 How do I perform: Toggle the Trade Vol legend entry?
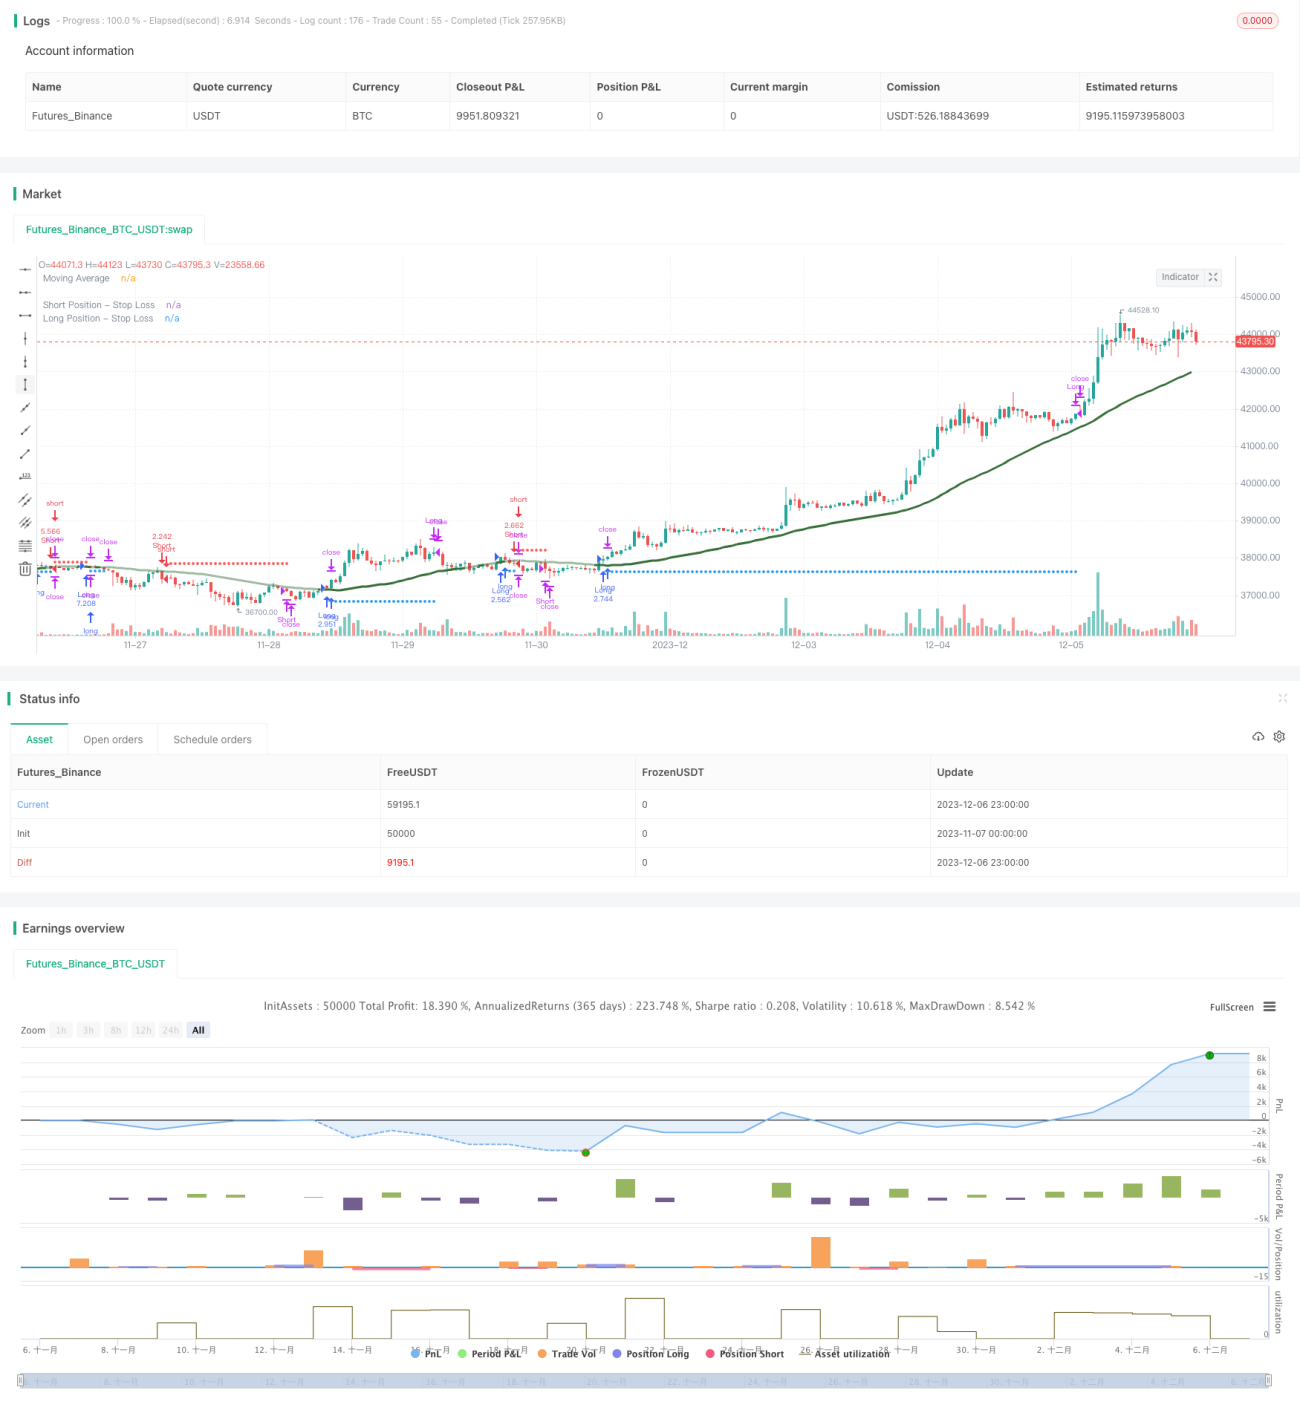(x=566, y=1354)
